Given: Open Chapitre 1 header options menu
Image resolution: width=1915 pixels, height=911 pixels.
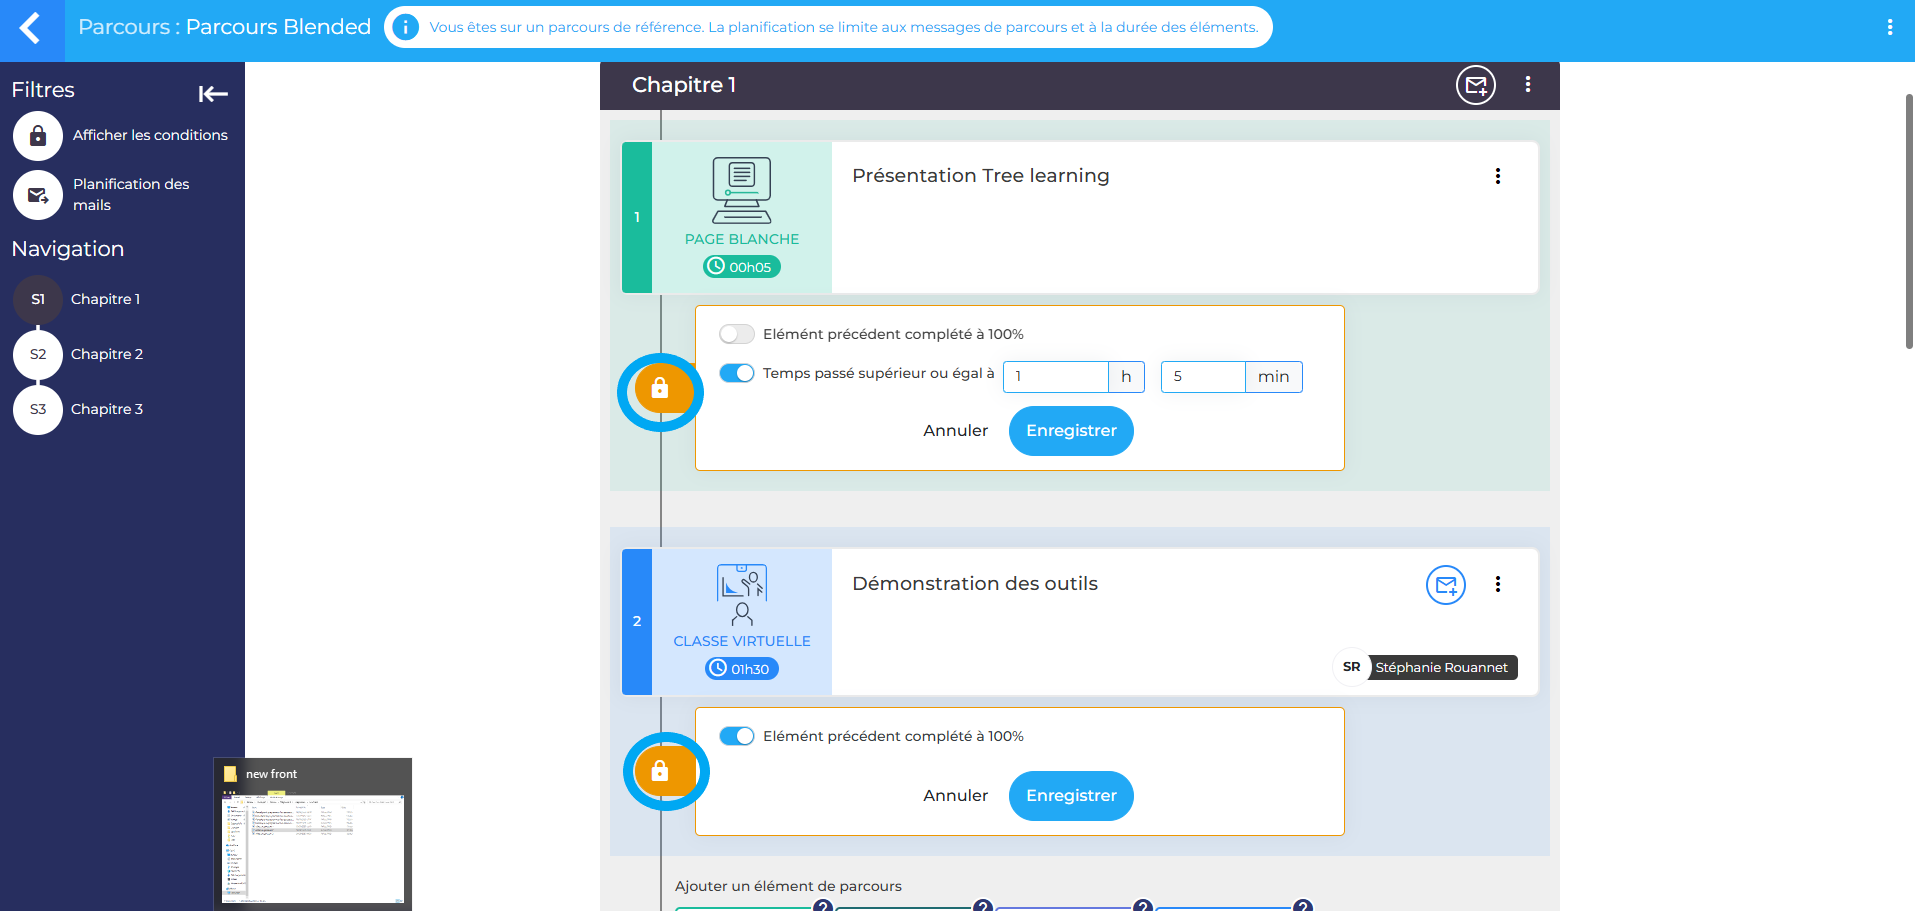Looking at the screenshot, I should [1527, 85].
